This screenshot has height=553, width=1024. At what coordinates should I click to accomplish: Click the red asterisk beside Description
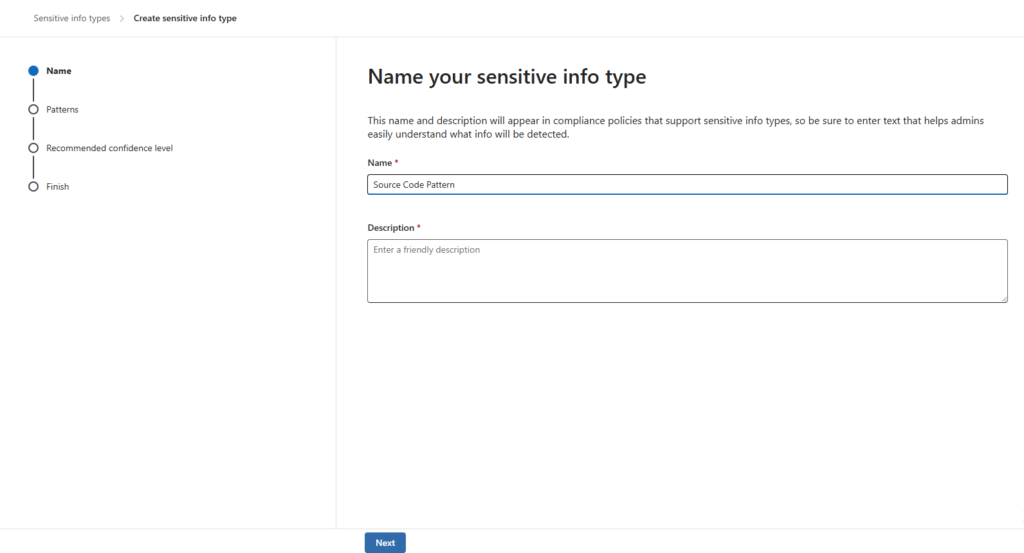(x=419, y=228)
